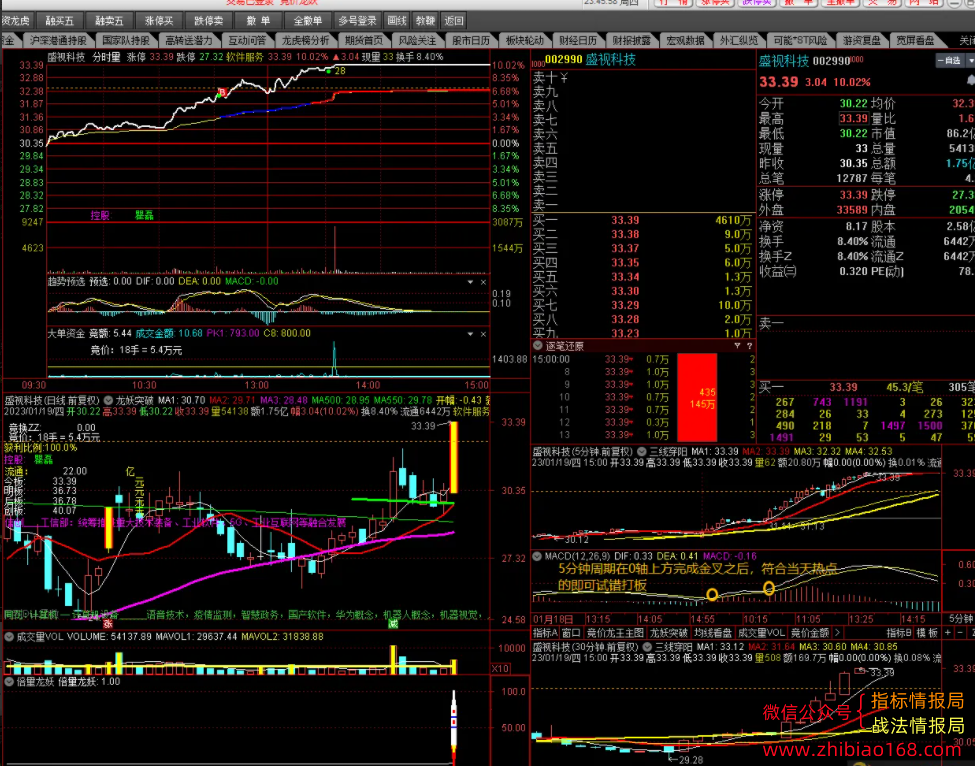Screen dimensions: 975x766
Task: Open the 30-minute chart 三线穿阳 indicator dropdown
Action: (647, 647)
